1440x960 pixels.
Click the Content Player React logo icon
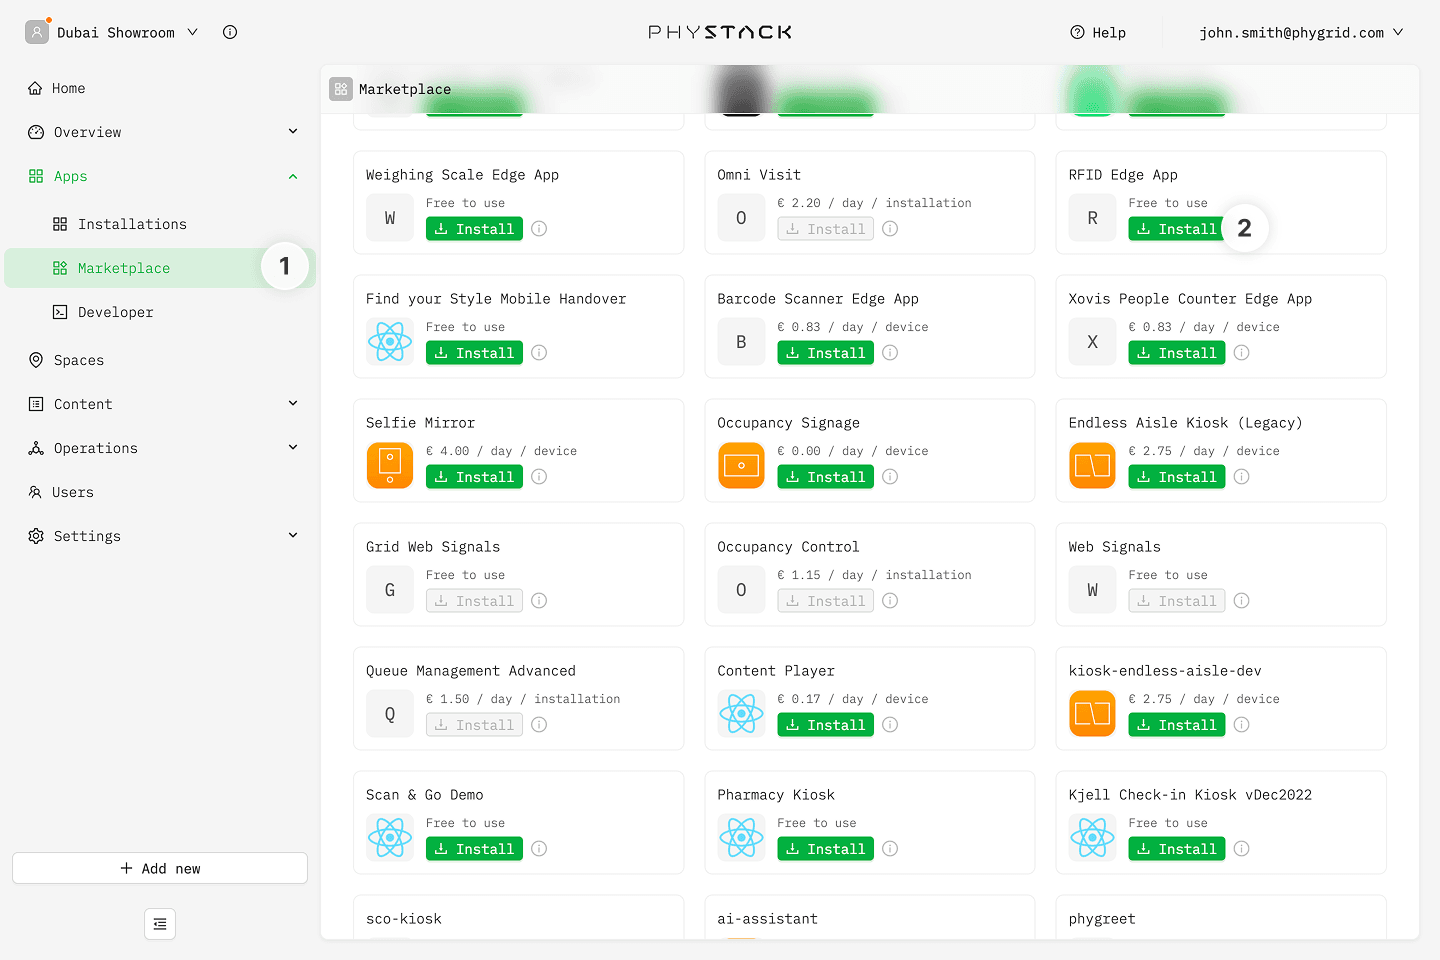coord(741,714)
